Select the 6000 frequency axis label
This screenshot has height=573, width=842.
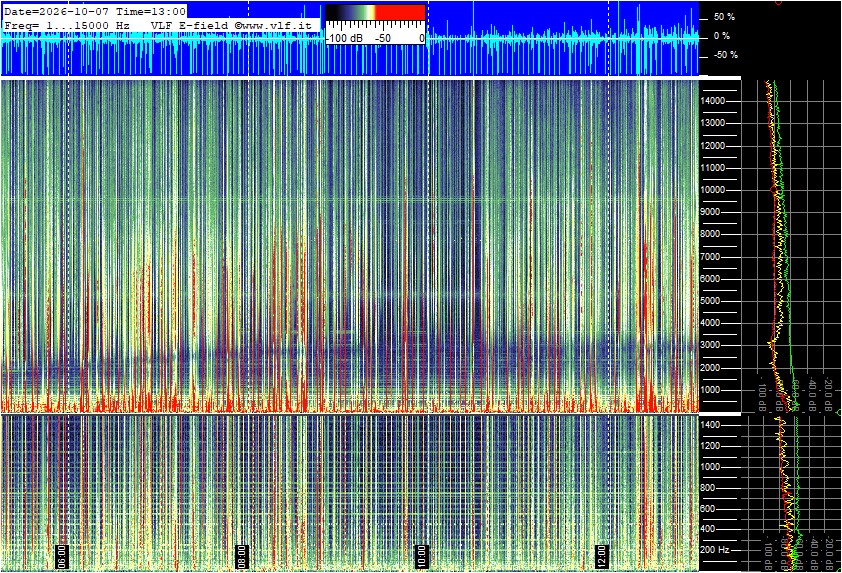(711, 279)
